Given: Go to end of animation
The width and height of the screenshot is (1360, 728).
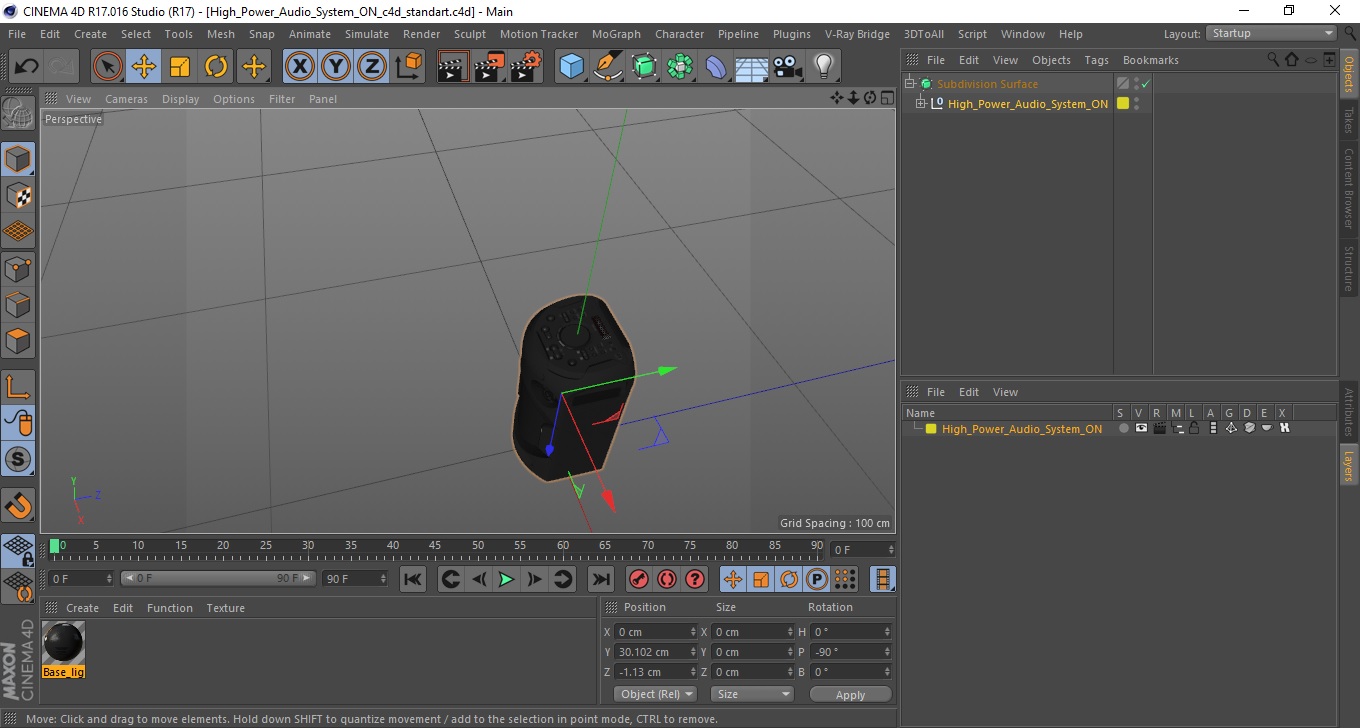Looking at the screenshot, I should pyautogui.click(x=600, y=579).
